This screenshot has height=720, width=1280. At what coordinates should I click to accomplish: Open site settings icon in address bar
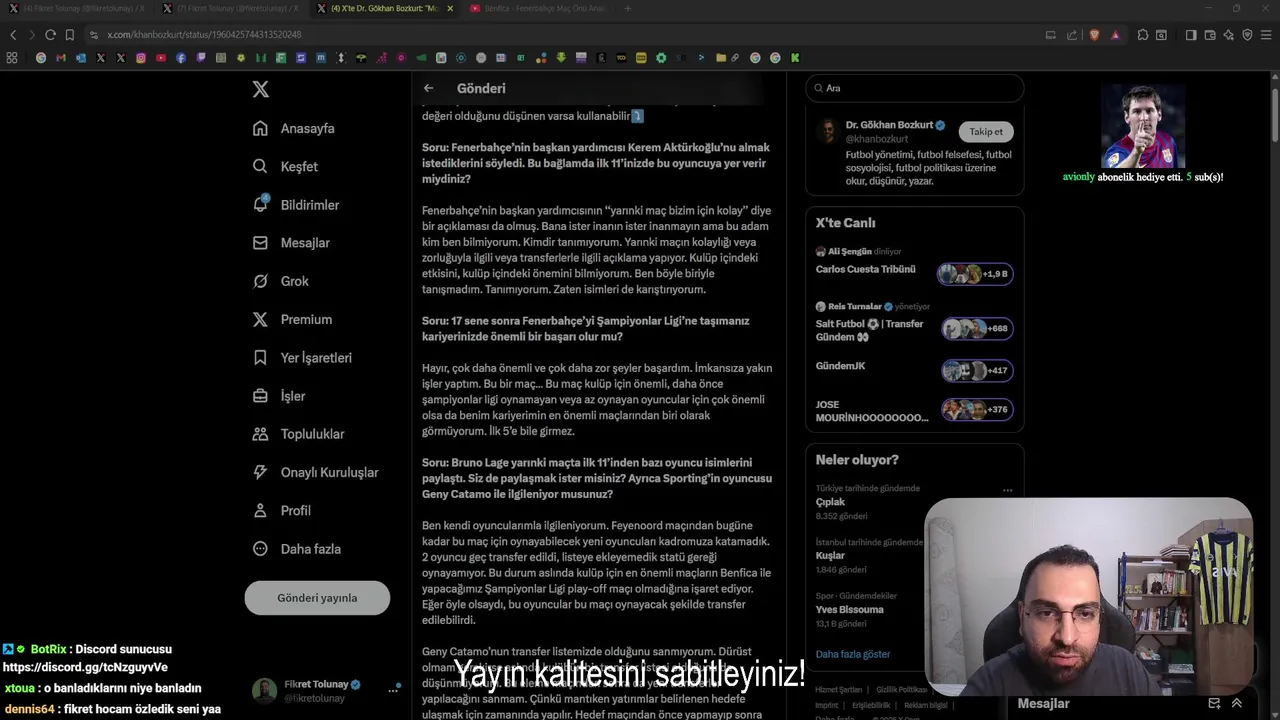[x=93, y=35]
